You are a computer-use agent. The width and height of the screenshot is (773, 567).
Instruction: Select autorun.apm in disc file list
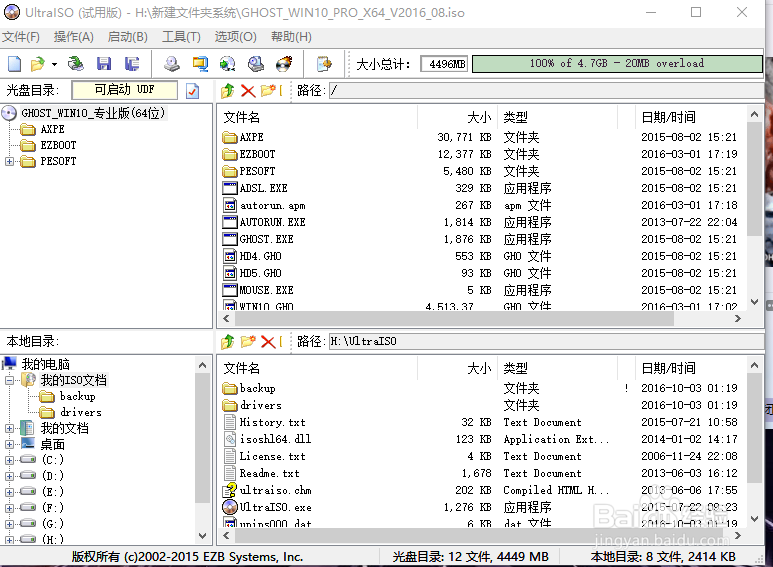coord(273,205)
